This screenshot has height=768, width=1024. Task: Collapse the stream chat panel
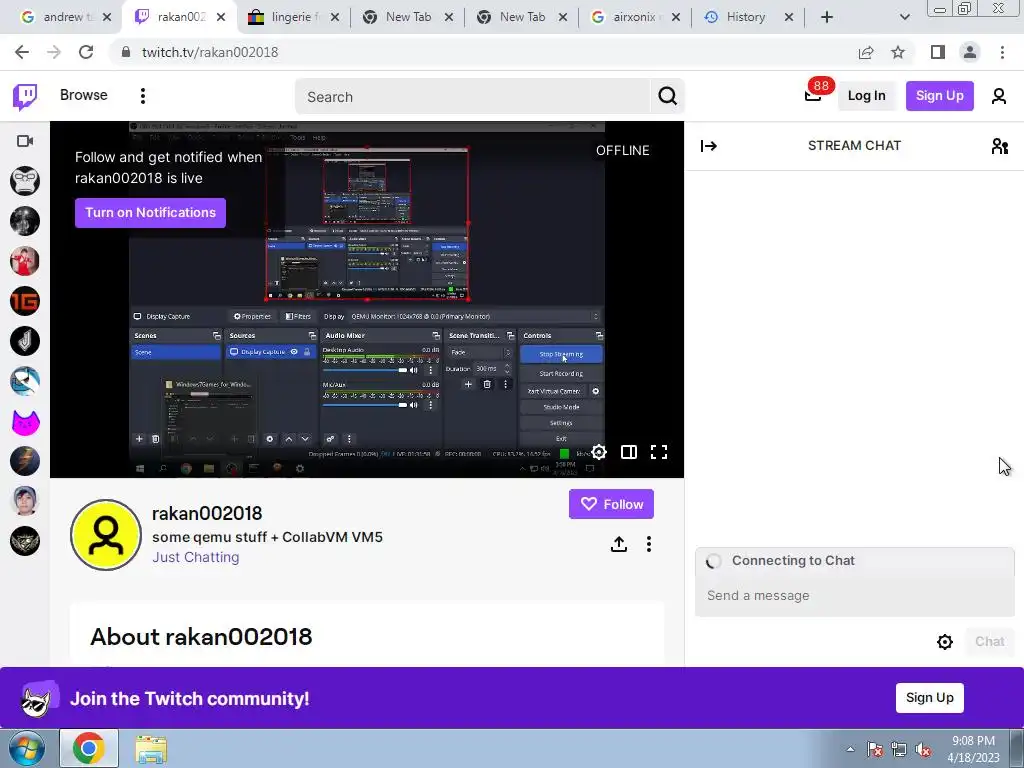[x=709, y=146]
